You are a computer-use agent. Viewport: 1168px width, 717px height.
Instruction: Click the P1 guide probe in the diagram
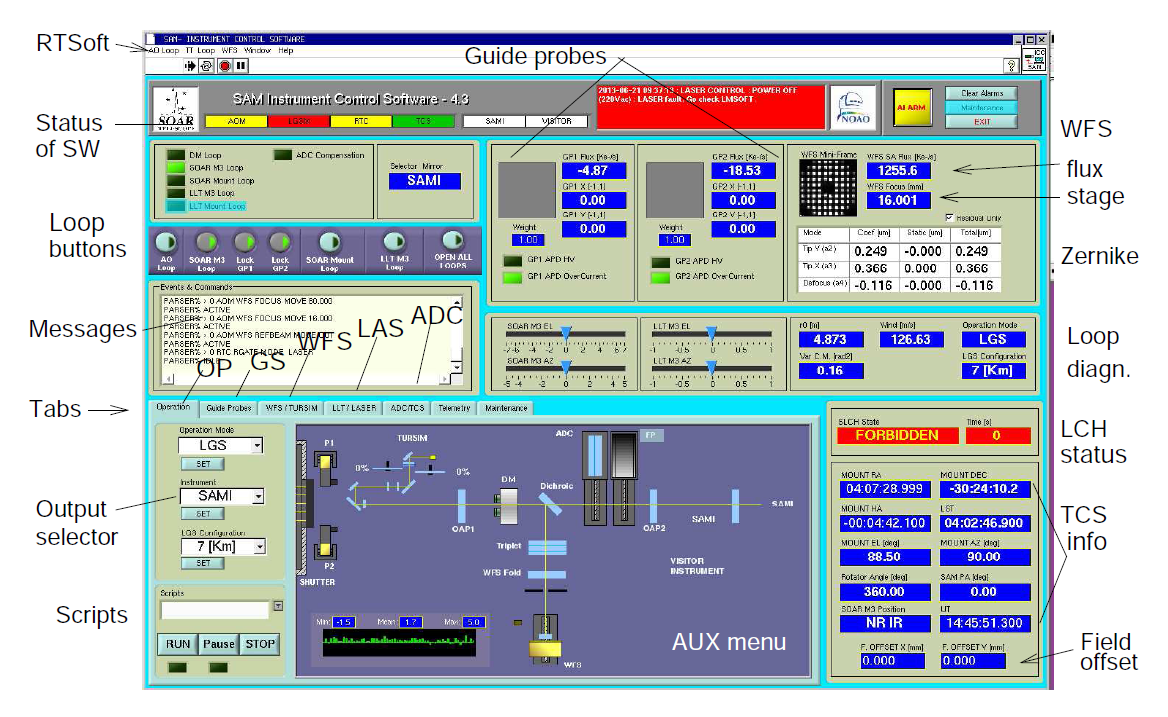coord(326,468)
